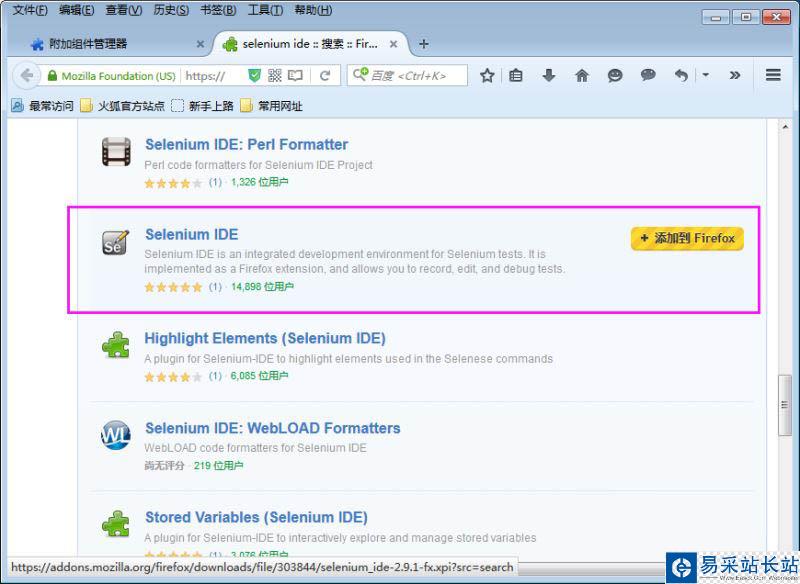
Task: Open the QR code icon in address bar
Action: [x=274, y=75]
